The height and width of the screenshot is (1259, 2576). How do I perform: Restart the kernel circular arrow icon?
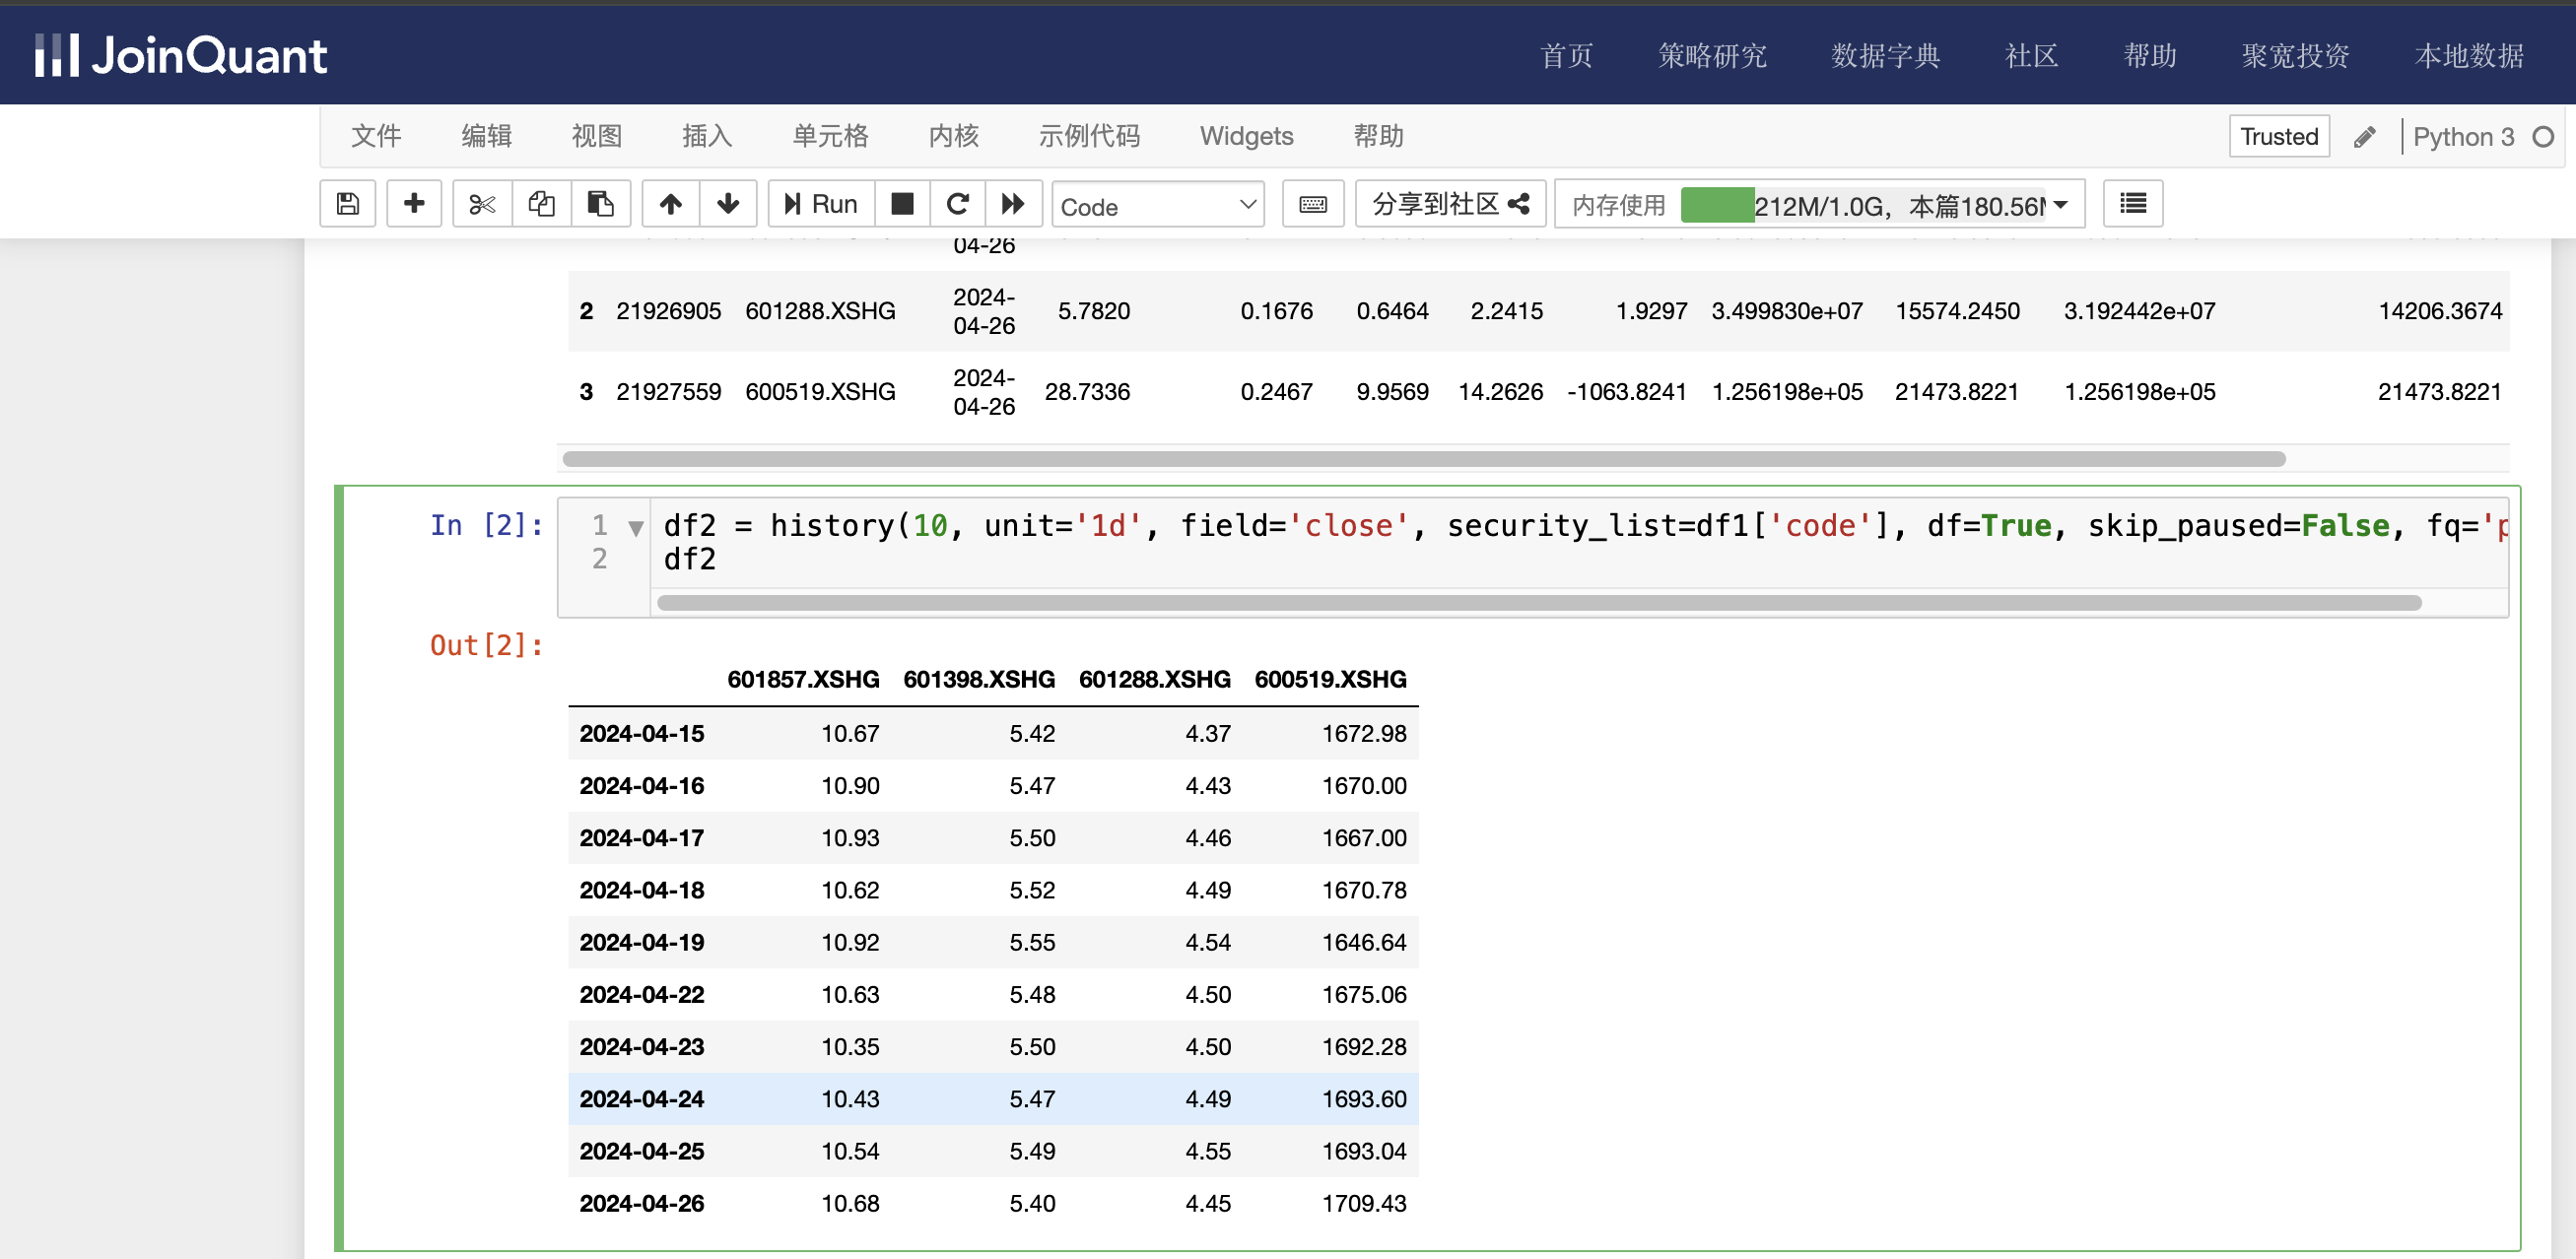click(957, 204)
